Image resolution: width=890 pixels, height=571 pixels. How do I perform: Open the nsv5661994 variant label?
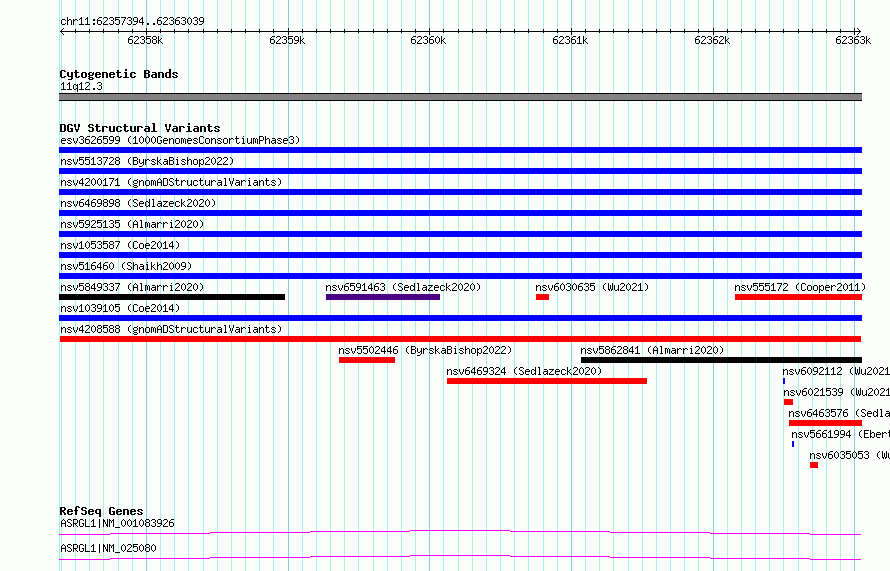point(841,434)
